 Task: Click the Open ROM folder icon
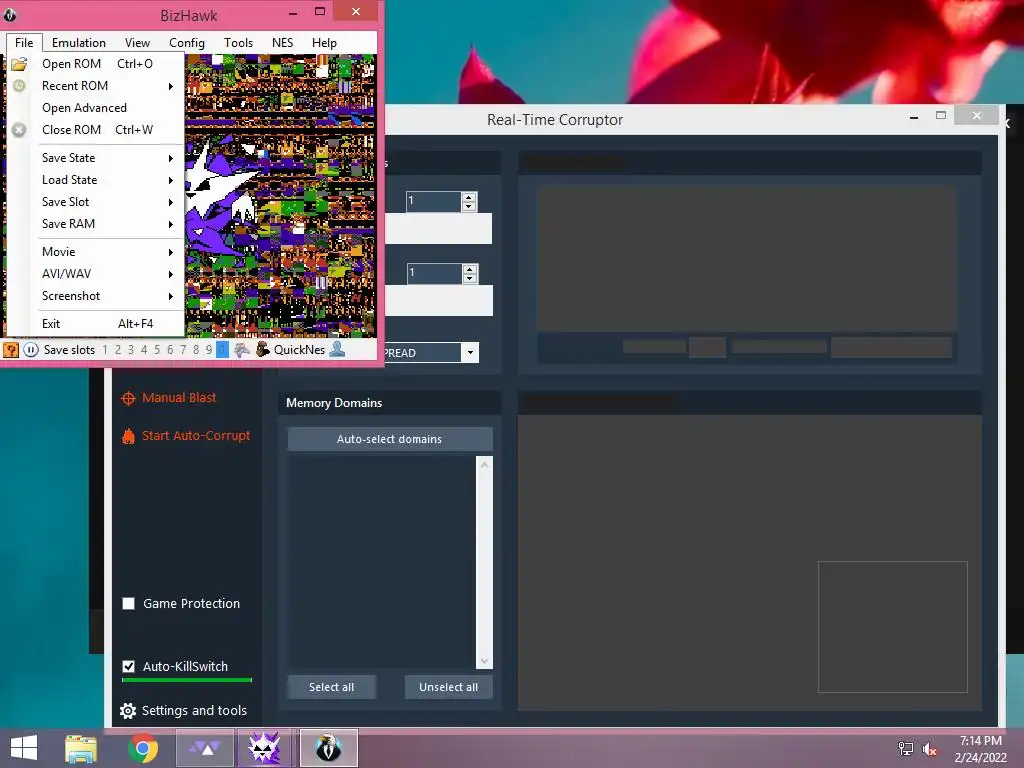19,64
